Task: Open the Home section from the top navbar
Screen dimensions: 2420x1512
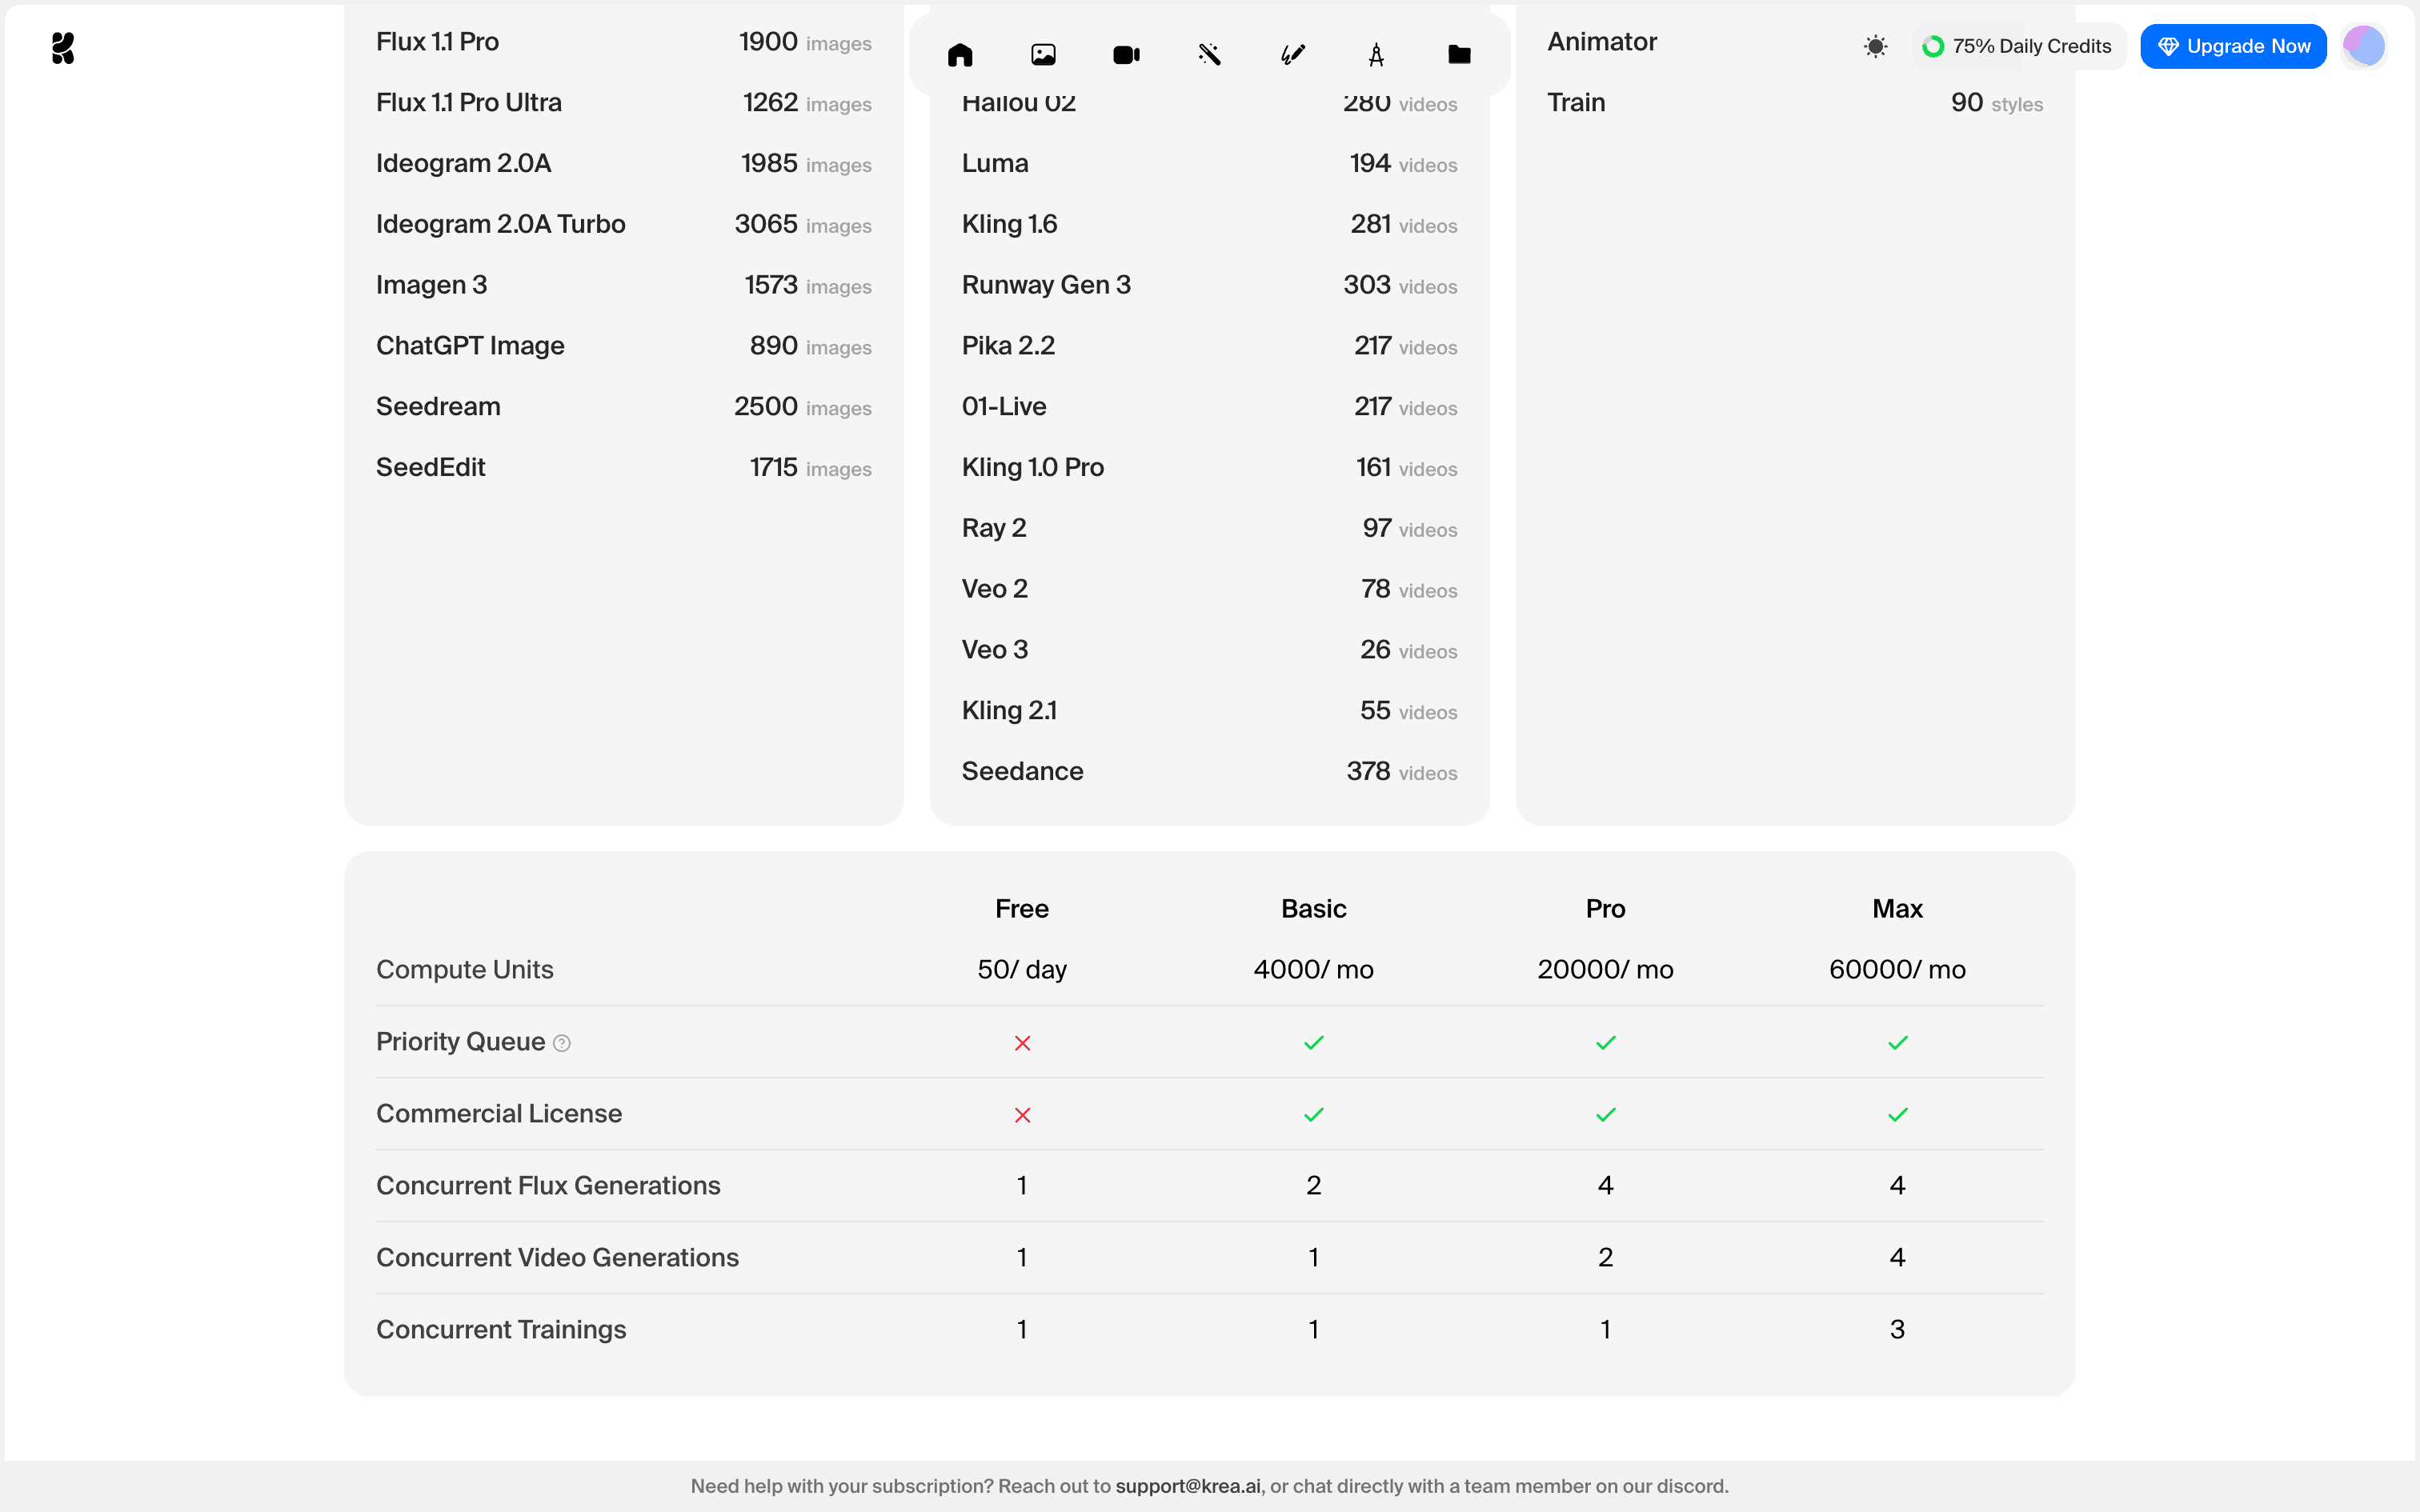Action: [x=959, y=54]
